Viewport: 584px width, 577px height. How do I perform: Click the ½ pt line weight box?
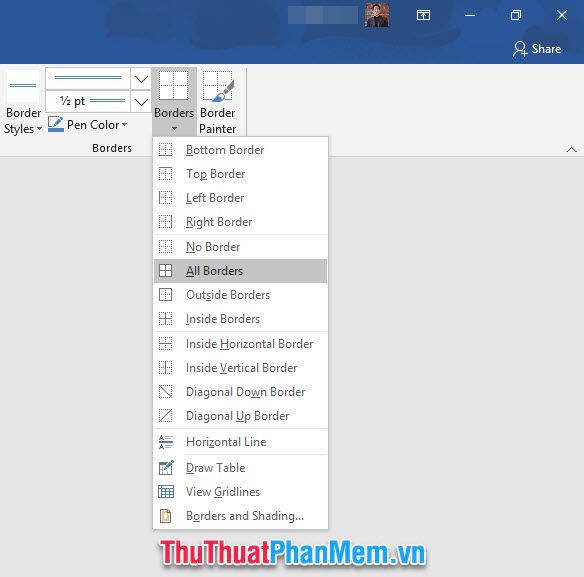[88, 101]
